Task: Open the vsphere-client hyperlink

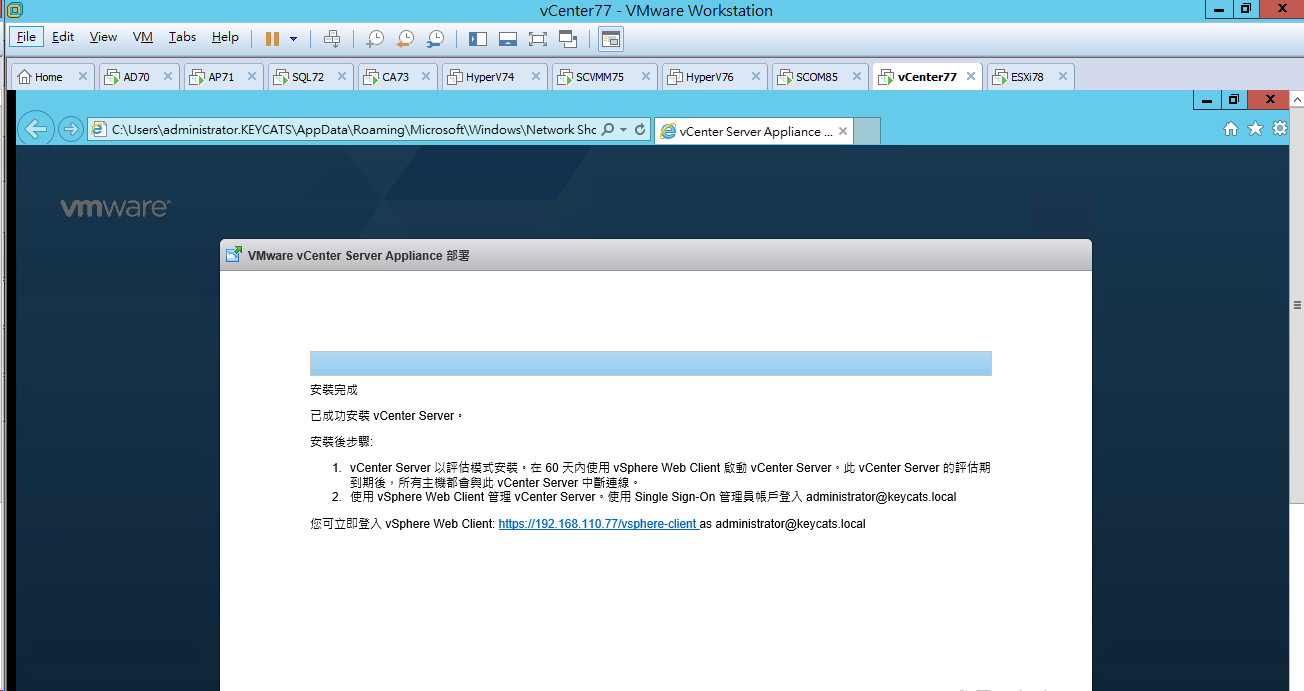Action: (x=598, y=524)
